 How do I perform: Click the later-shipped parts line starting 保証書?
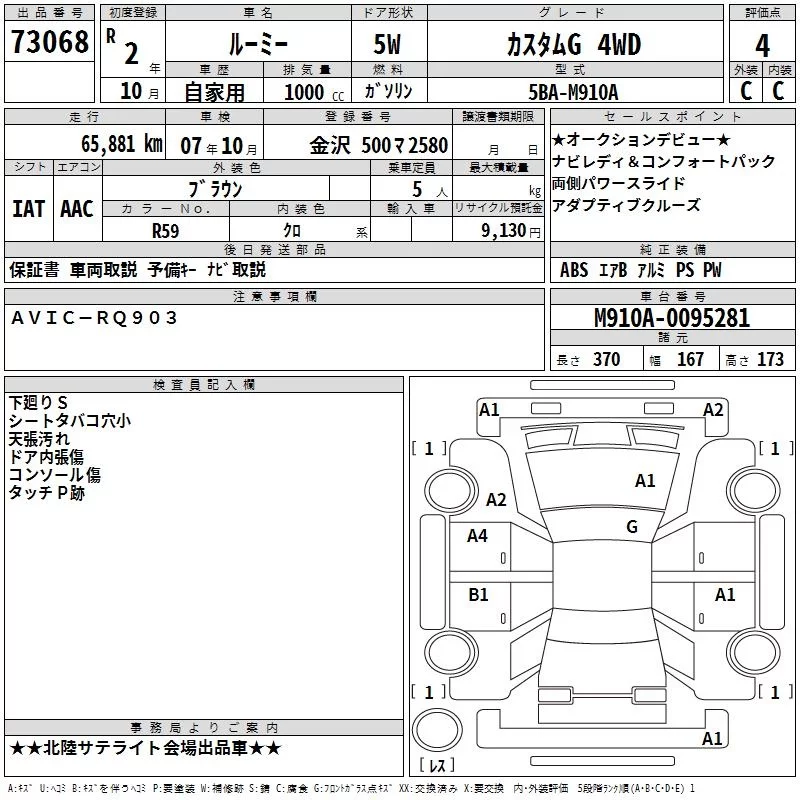pos(138,269)
